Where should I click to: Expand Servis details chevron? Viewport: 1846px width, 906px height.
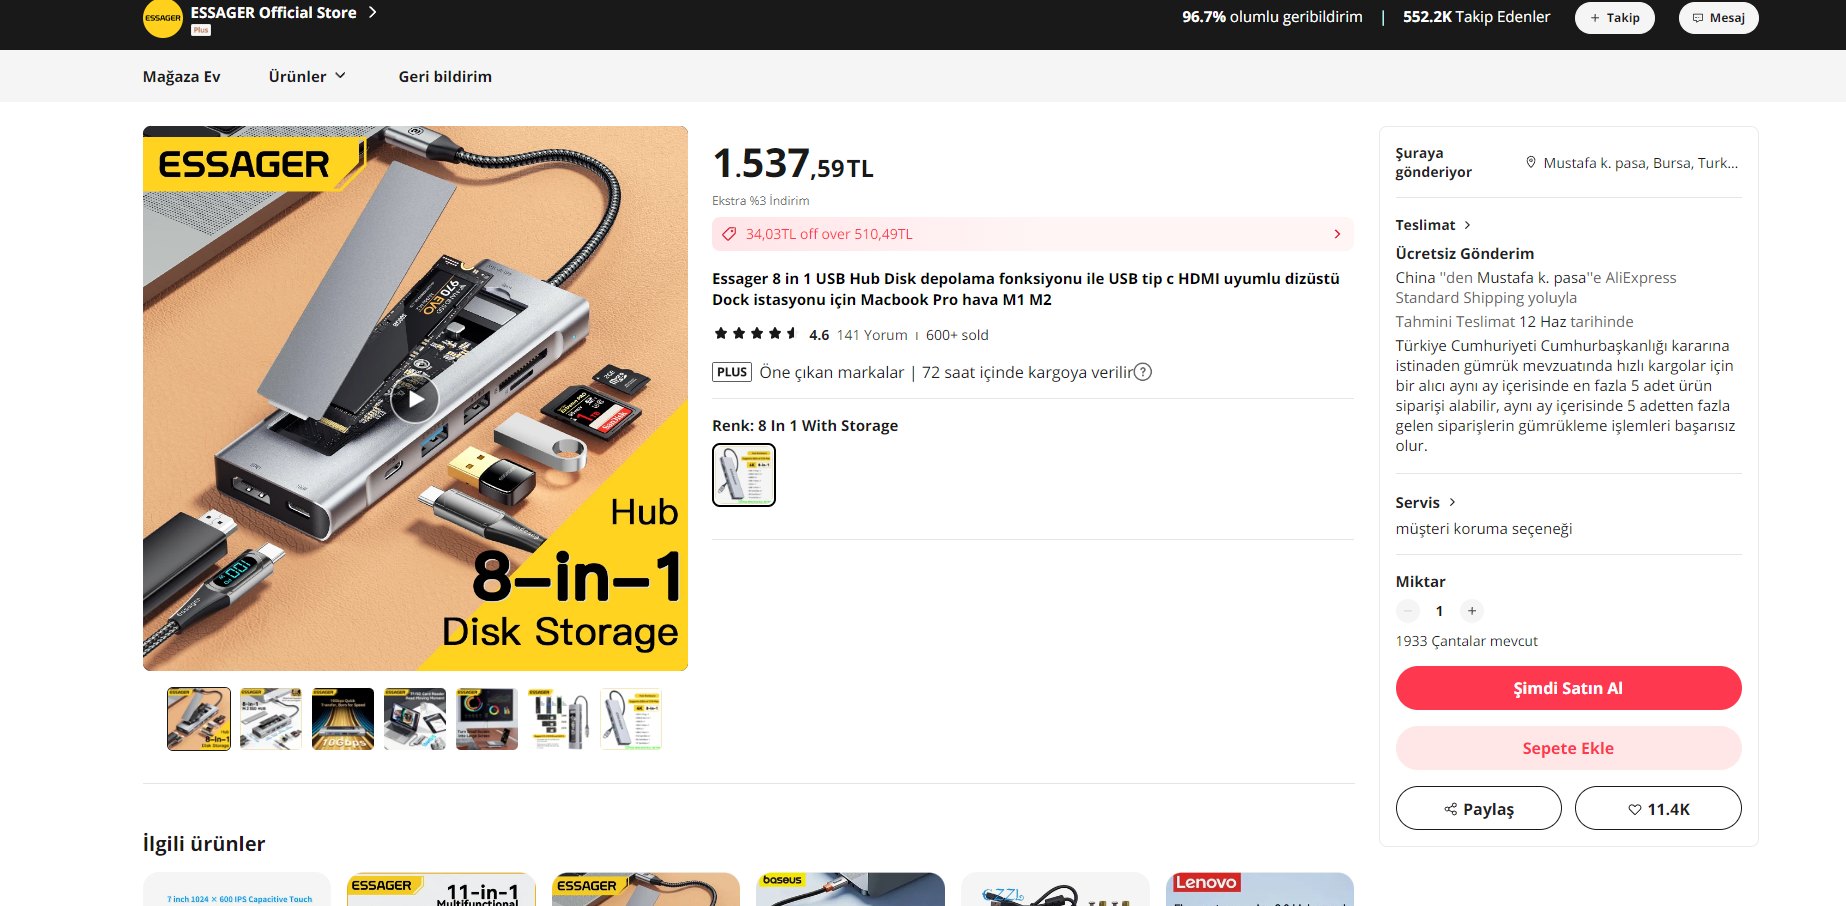pyautogui.click(x=1452, y=502)
